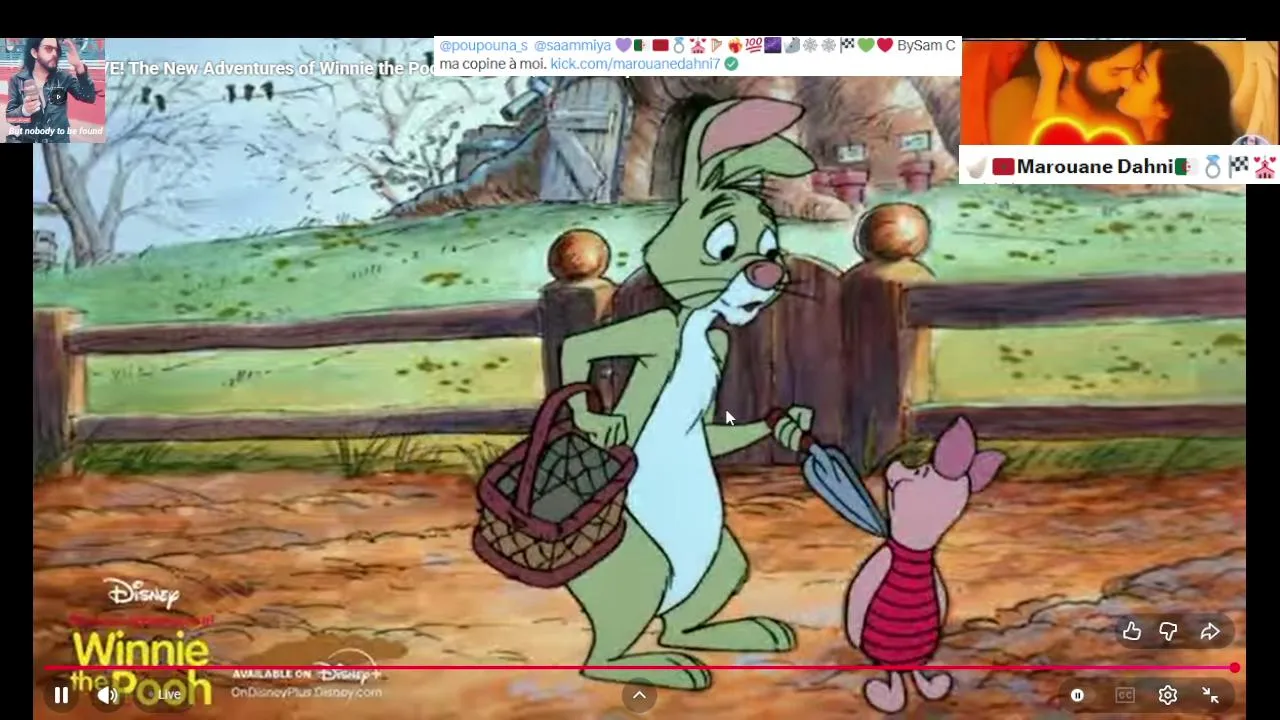Toggle the autoplay switch
1280x720 pixels.
point(1078,695)
